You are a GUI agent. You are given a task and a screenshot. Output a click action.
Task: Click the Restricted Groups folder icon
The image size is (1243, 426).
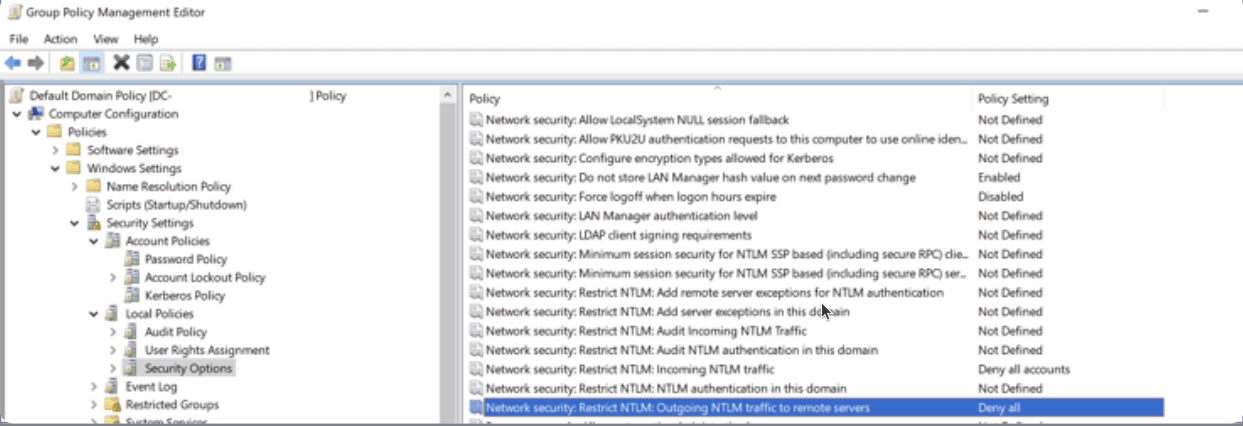tap(112, 405)
